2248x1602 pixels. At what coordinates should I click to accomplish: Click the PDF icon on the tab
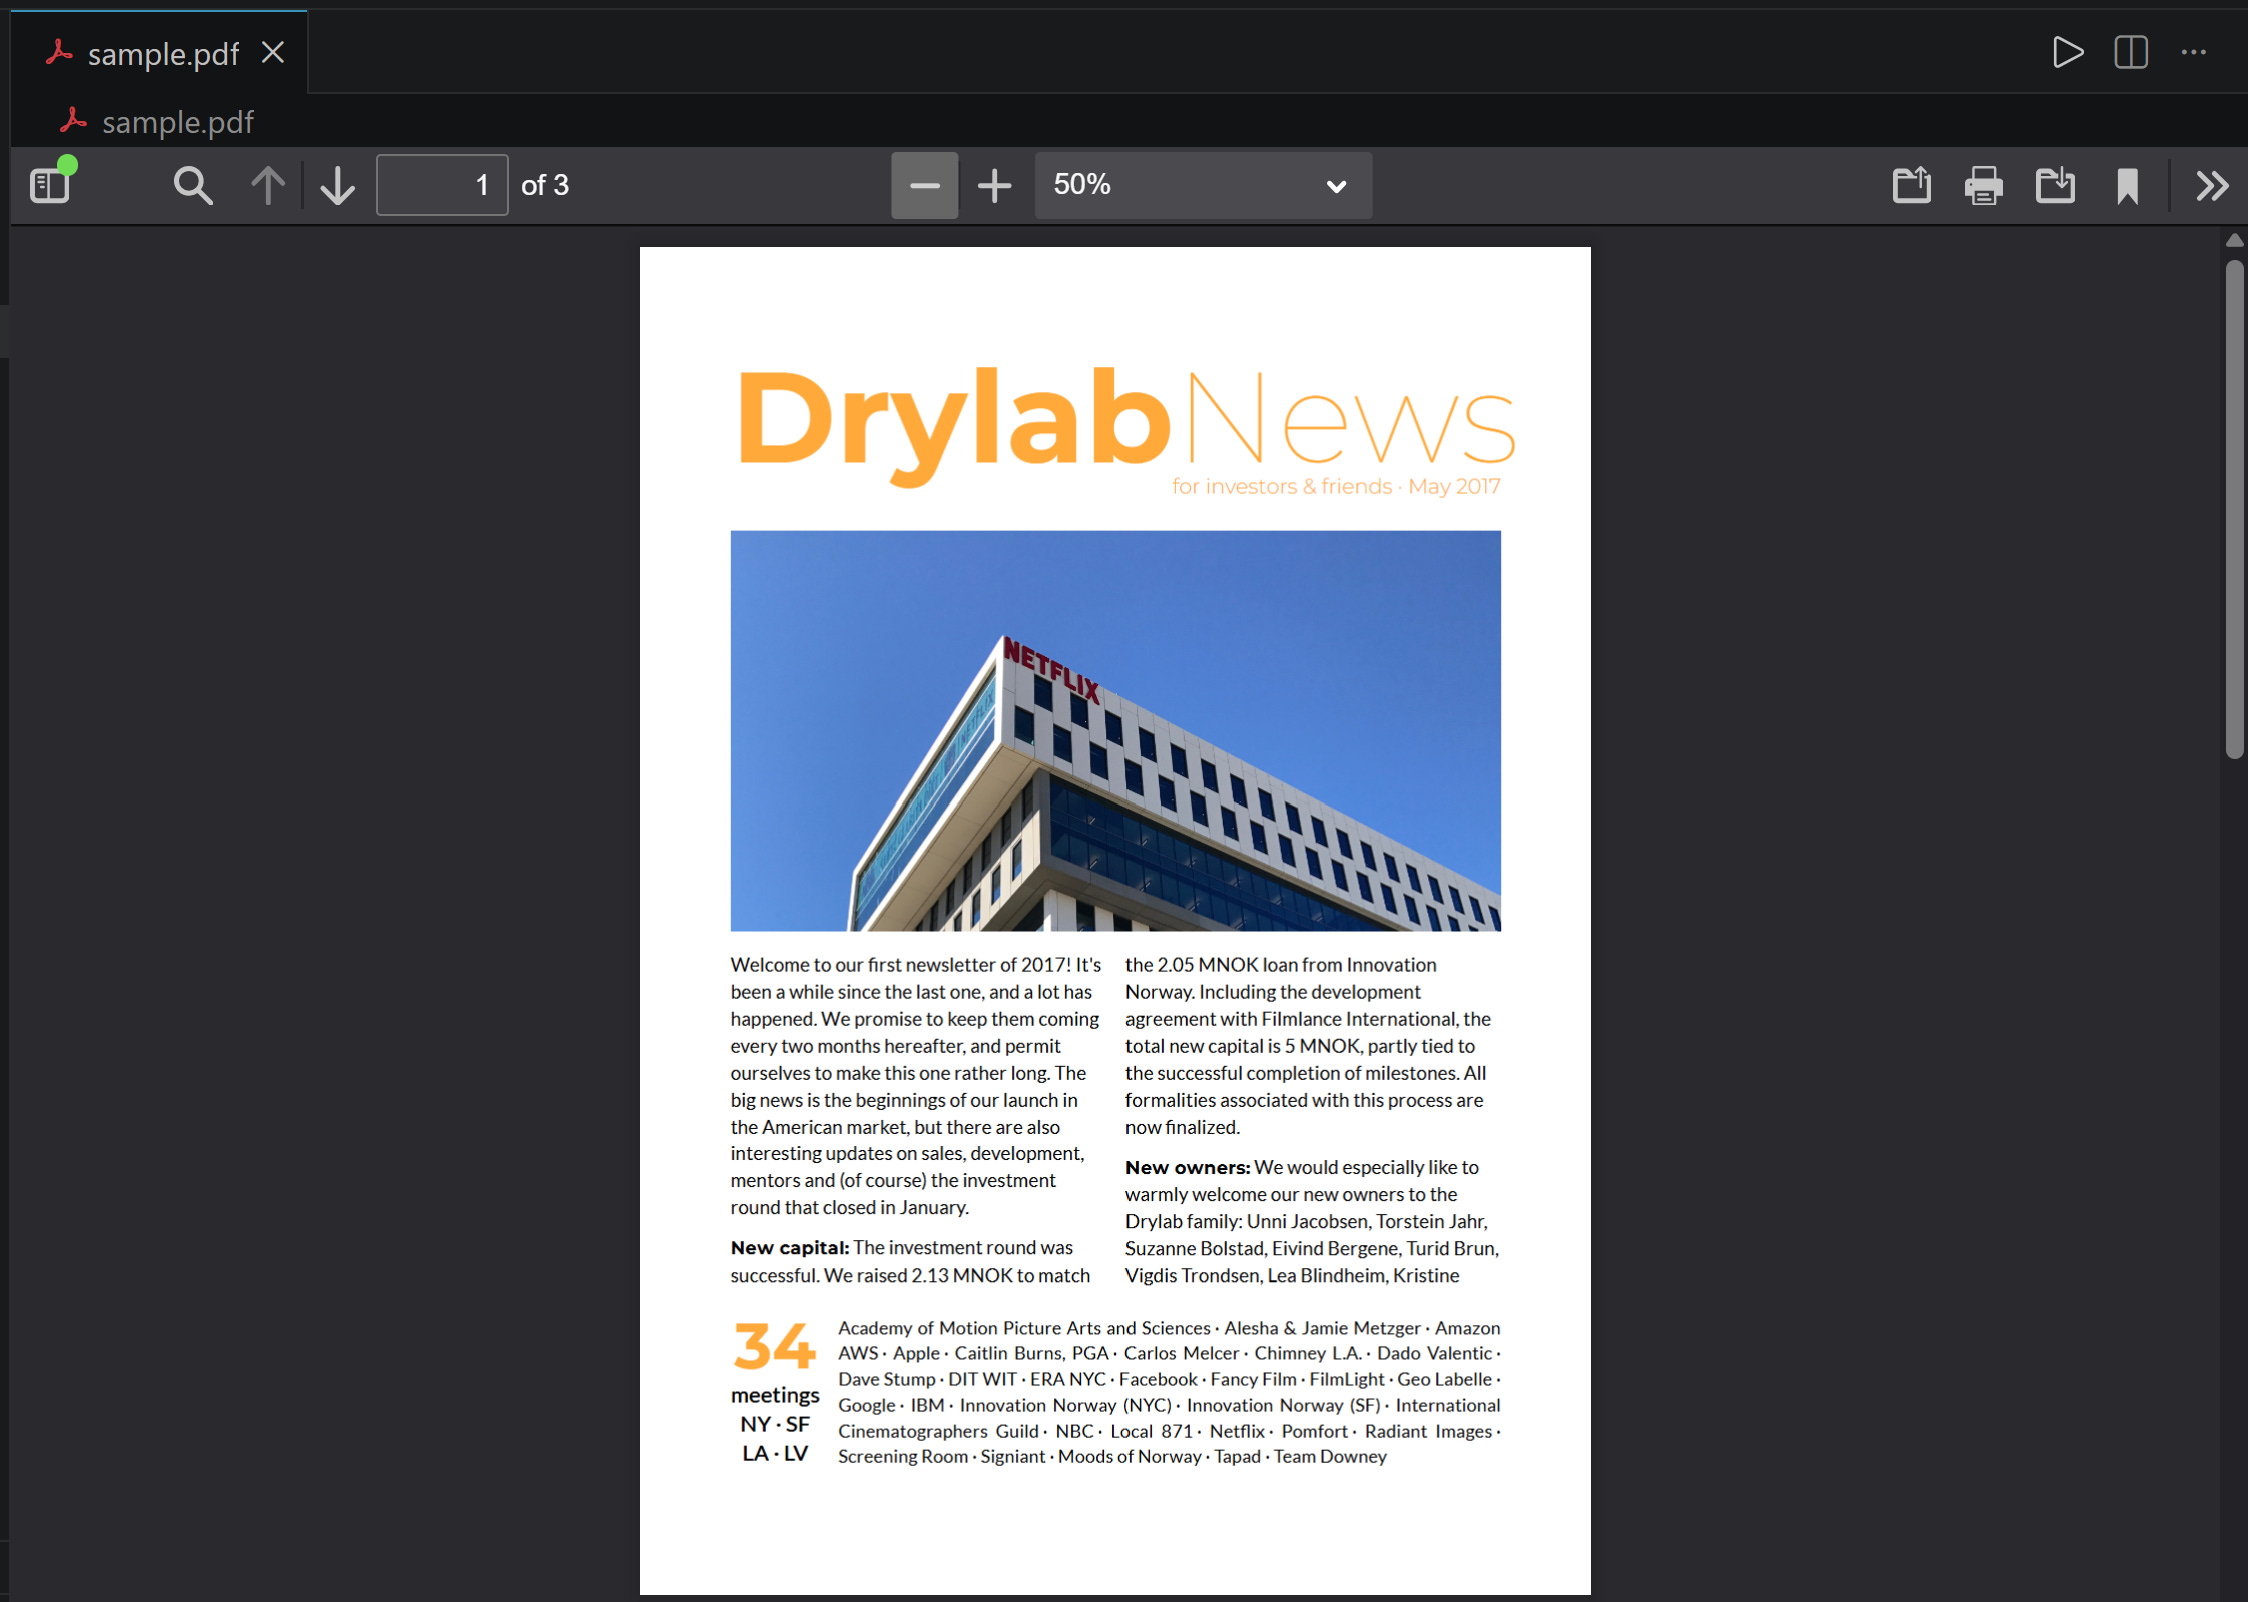pyautogui.click(x=59, y=52)
